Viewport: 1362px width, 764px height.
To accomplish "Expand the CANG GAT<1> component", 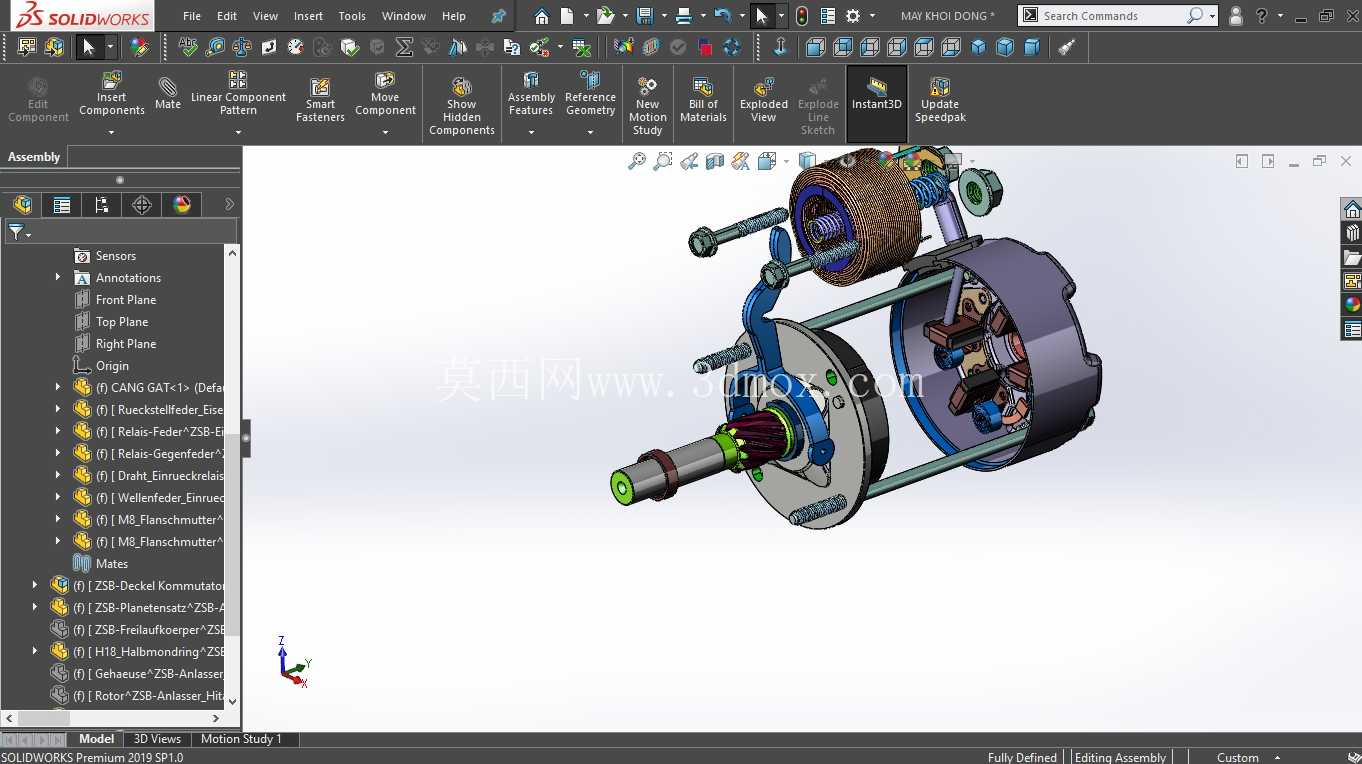I will click(58, 388).
